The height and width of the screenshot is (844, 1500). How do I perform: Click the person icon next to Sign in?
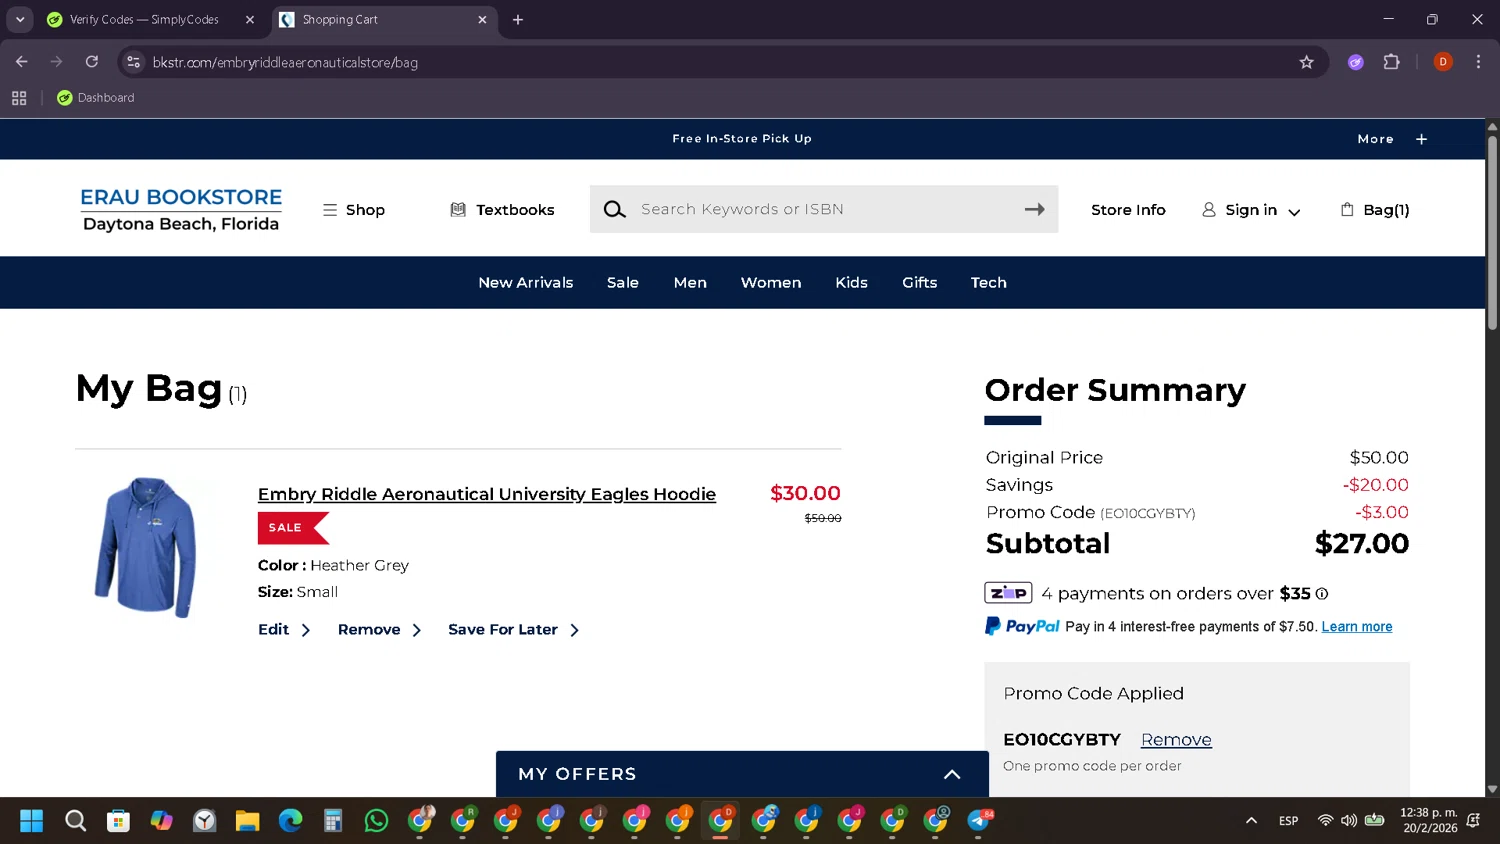[1209, 210]
